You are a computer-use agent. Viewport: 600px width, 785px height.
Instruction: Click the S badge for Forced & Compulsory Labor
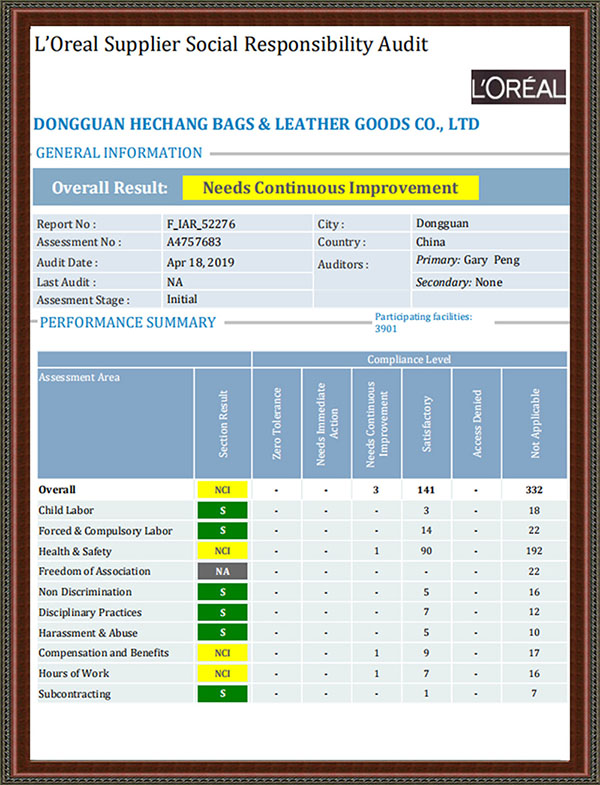tap(222, 531)
